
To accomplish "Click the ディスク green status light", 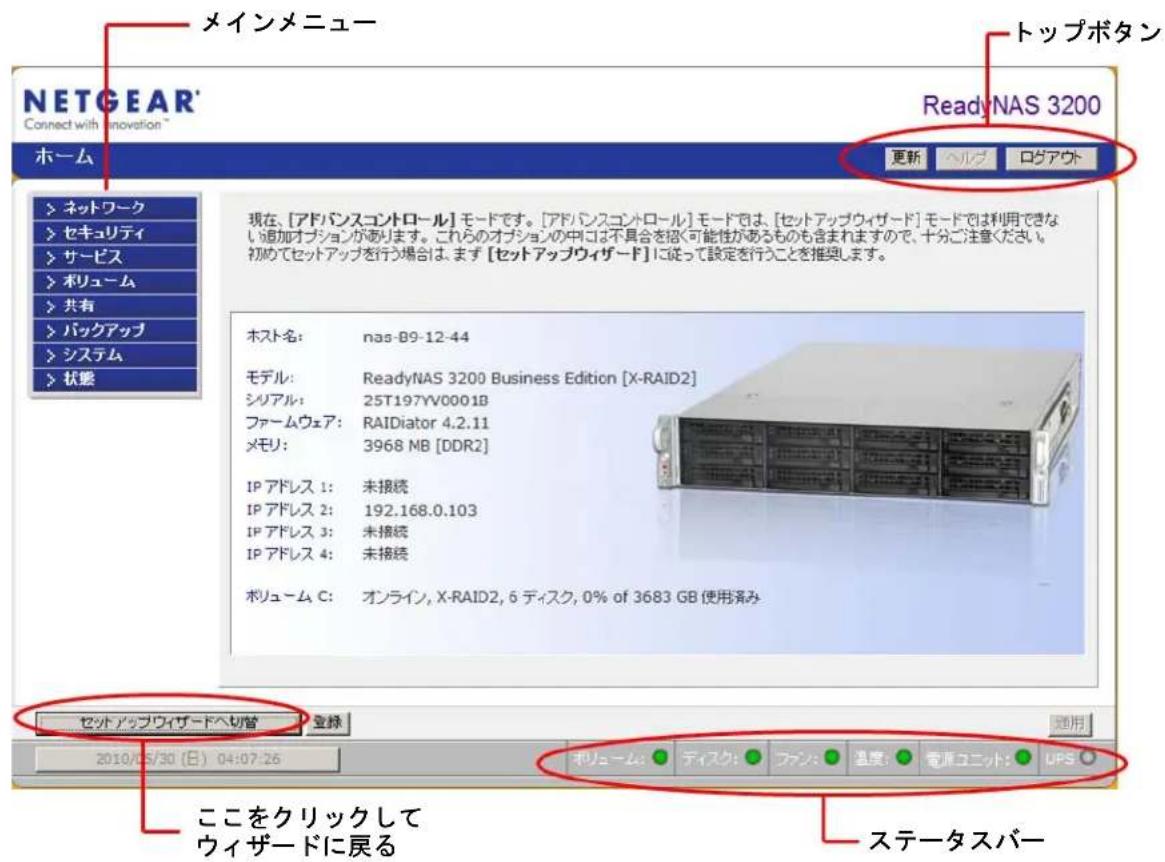I will (x=753, y=757).
